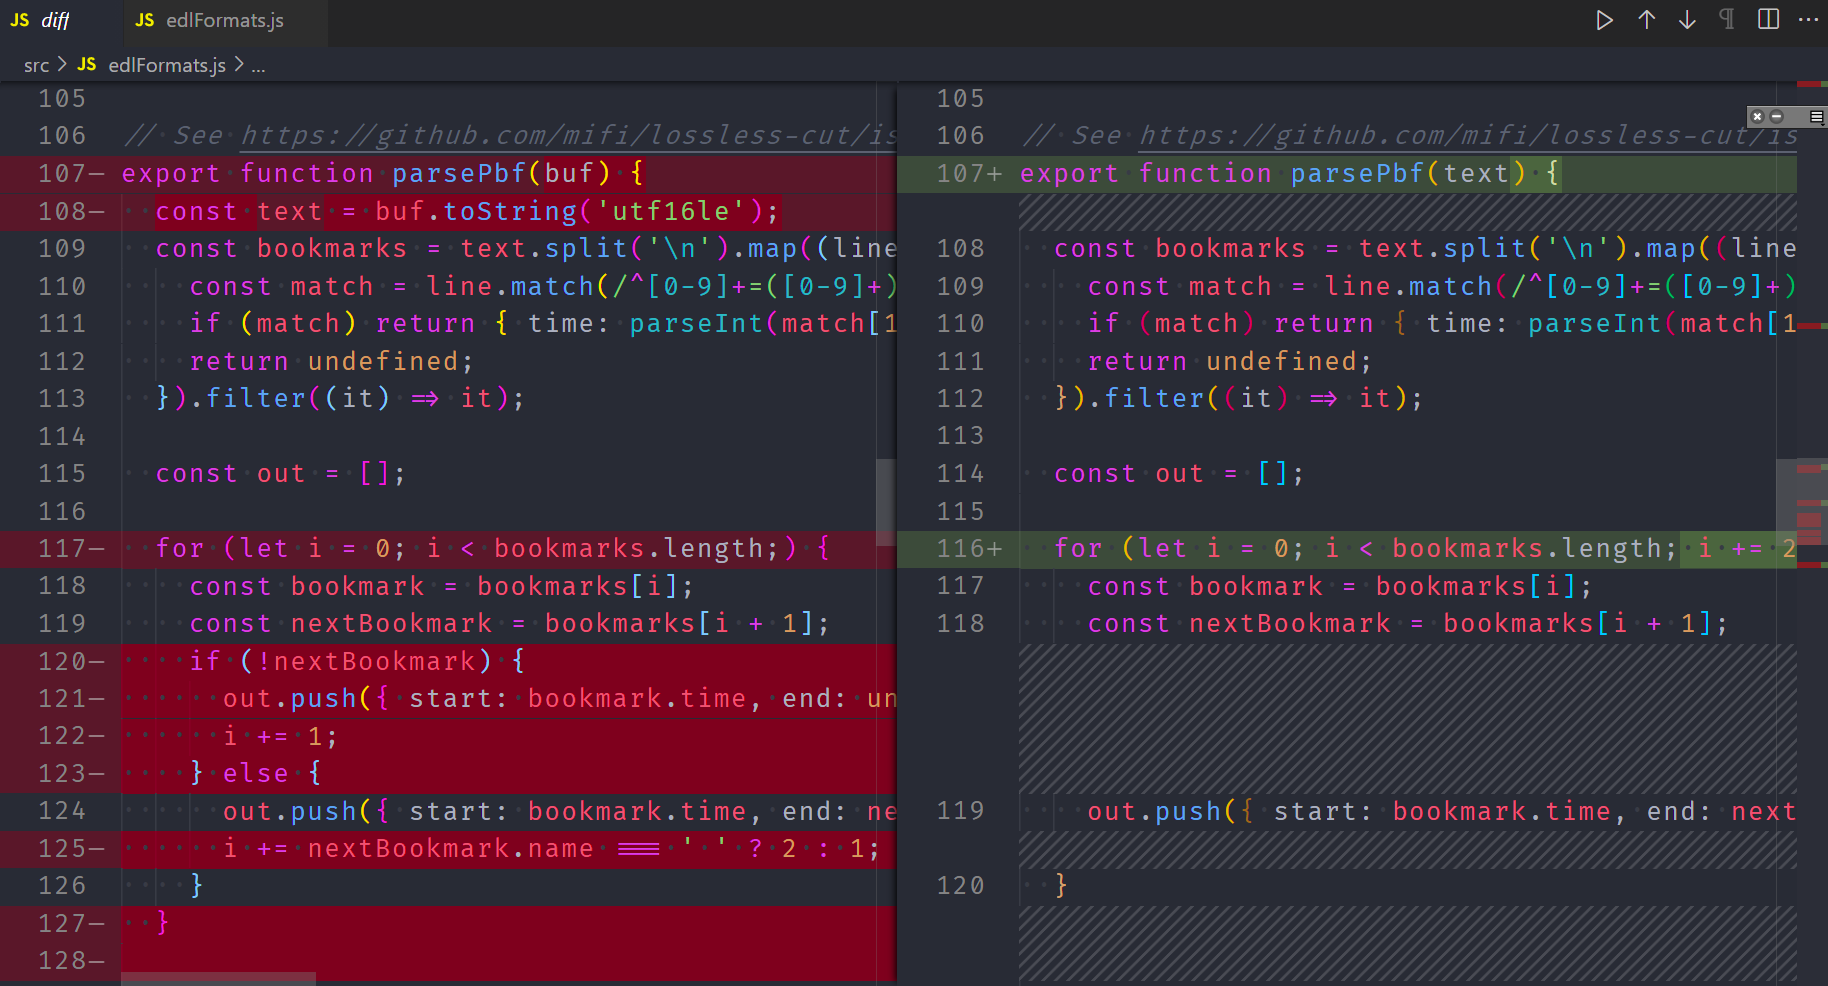Image resolution: width=1828 pixels, height=986 pixels.
Task: Minimize the floating overlay using the minus icon
Action: (x=1778, y=117)
